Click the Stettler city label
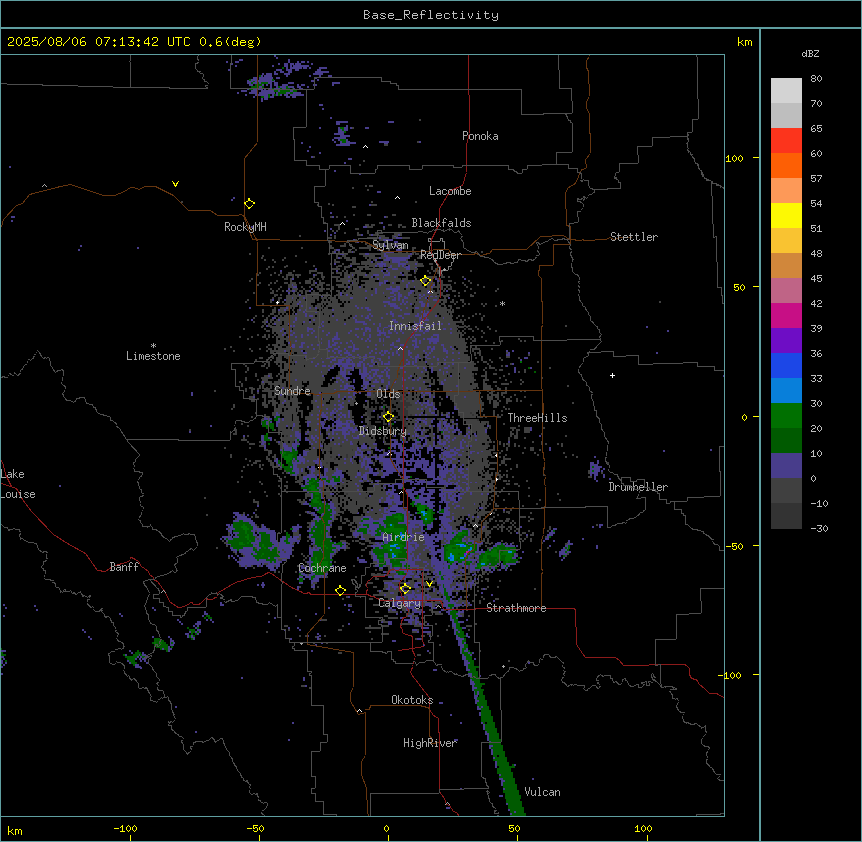Image resolution: width=862 pixels, height=842 pixels. point(634,237)
